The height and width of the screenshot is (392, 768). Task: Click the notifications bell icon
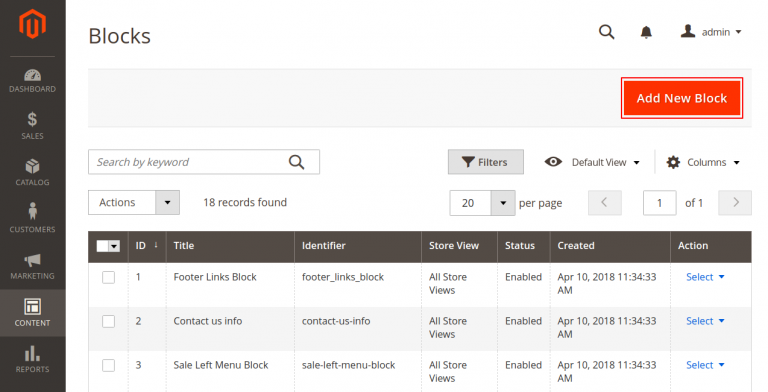click(x=647, y=32)
